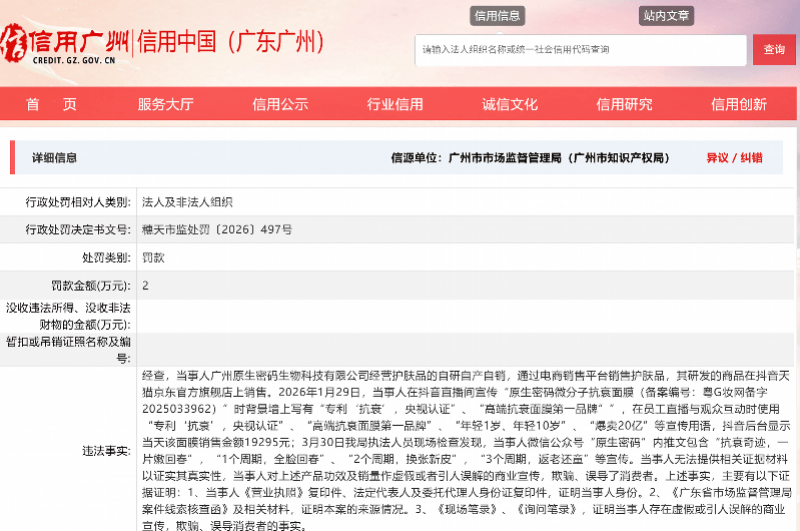Click the 罚款金额(万元) label

(x=91, y=285)
